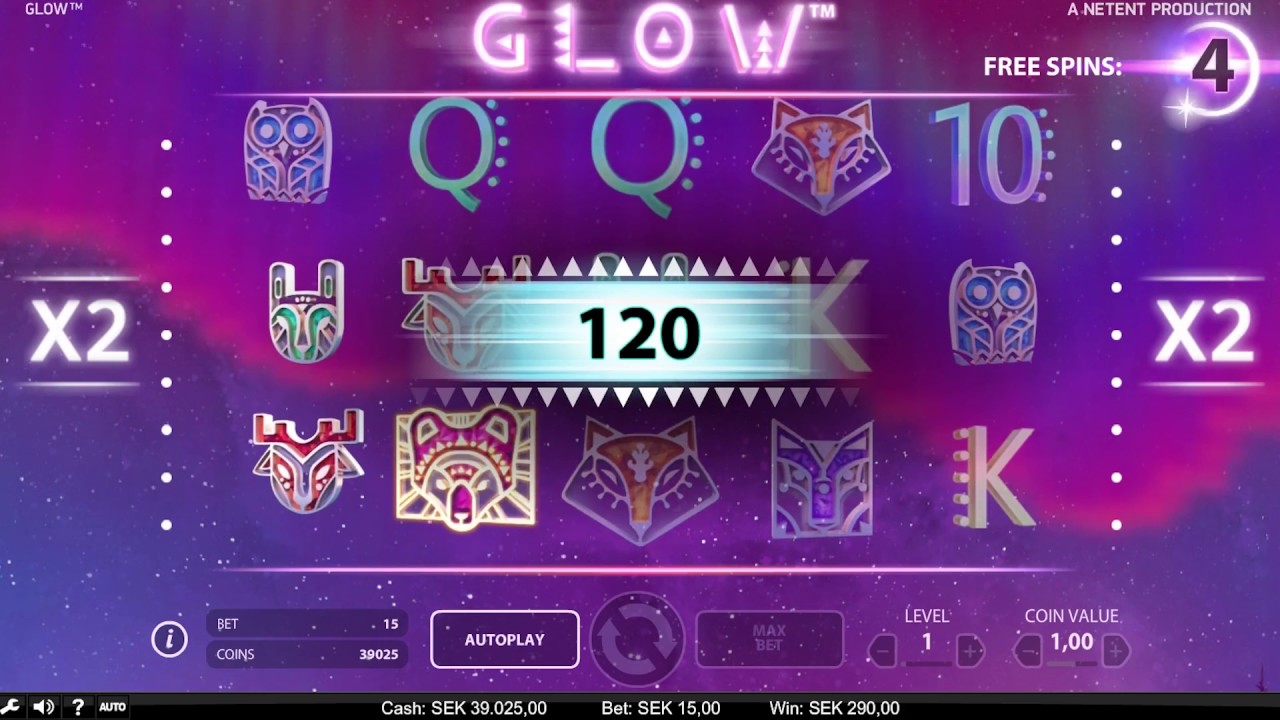Increase bet level with plus
The height and width of the screenshot is (720, 1280).
click(970, 652)
